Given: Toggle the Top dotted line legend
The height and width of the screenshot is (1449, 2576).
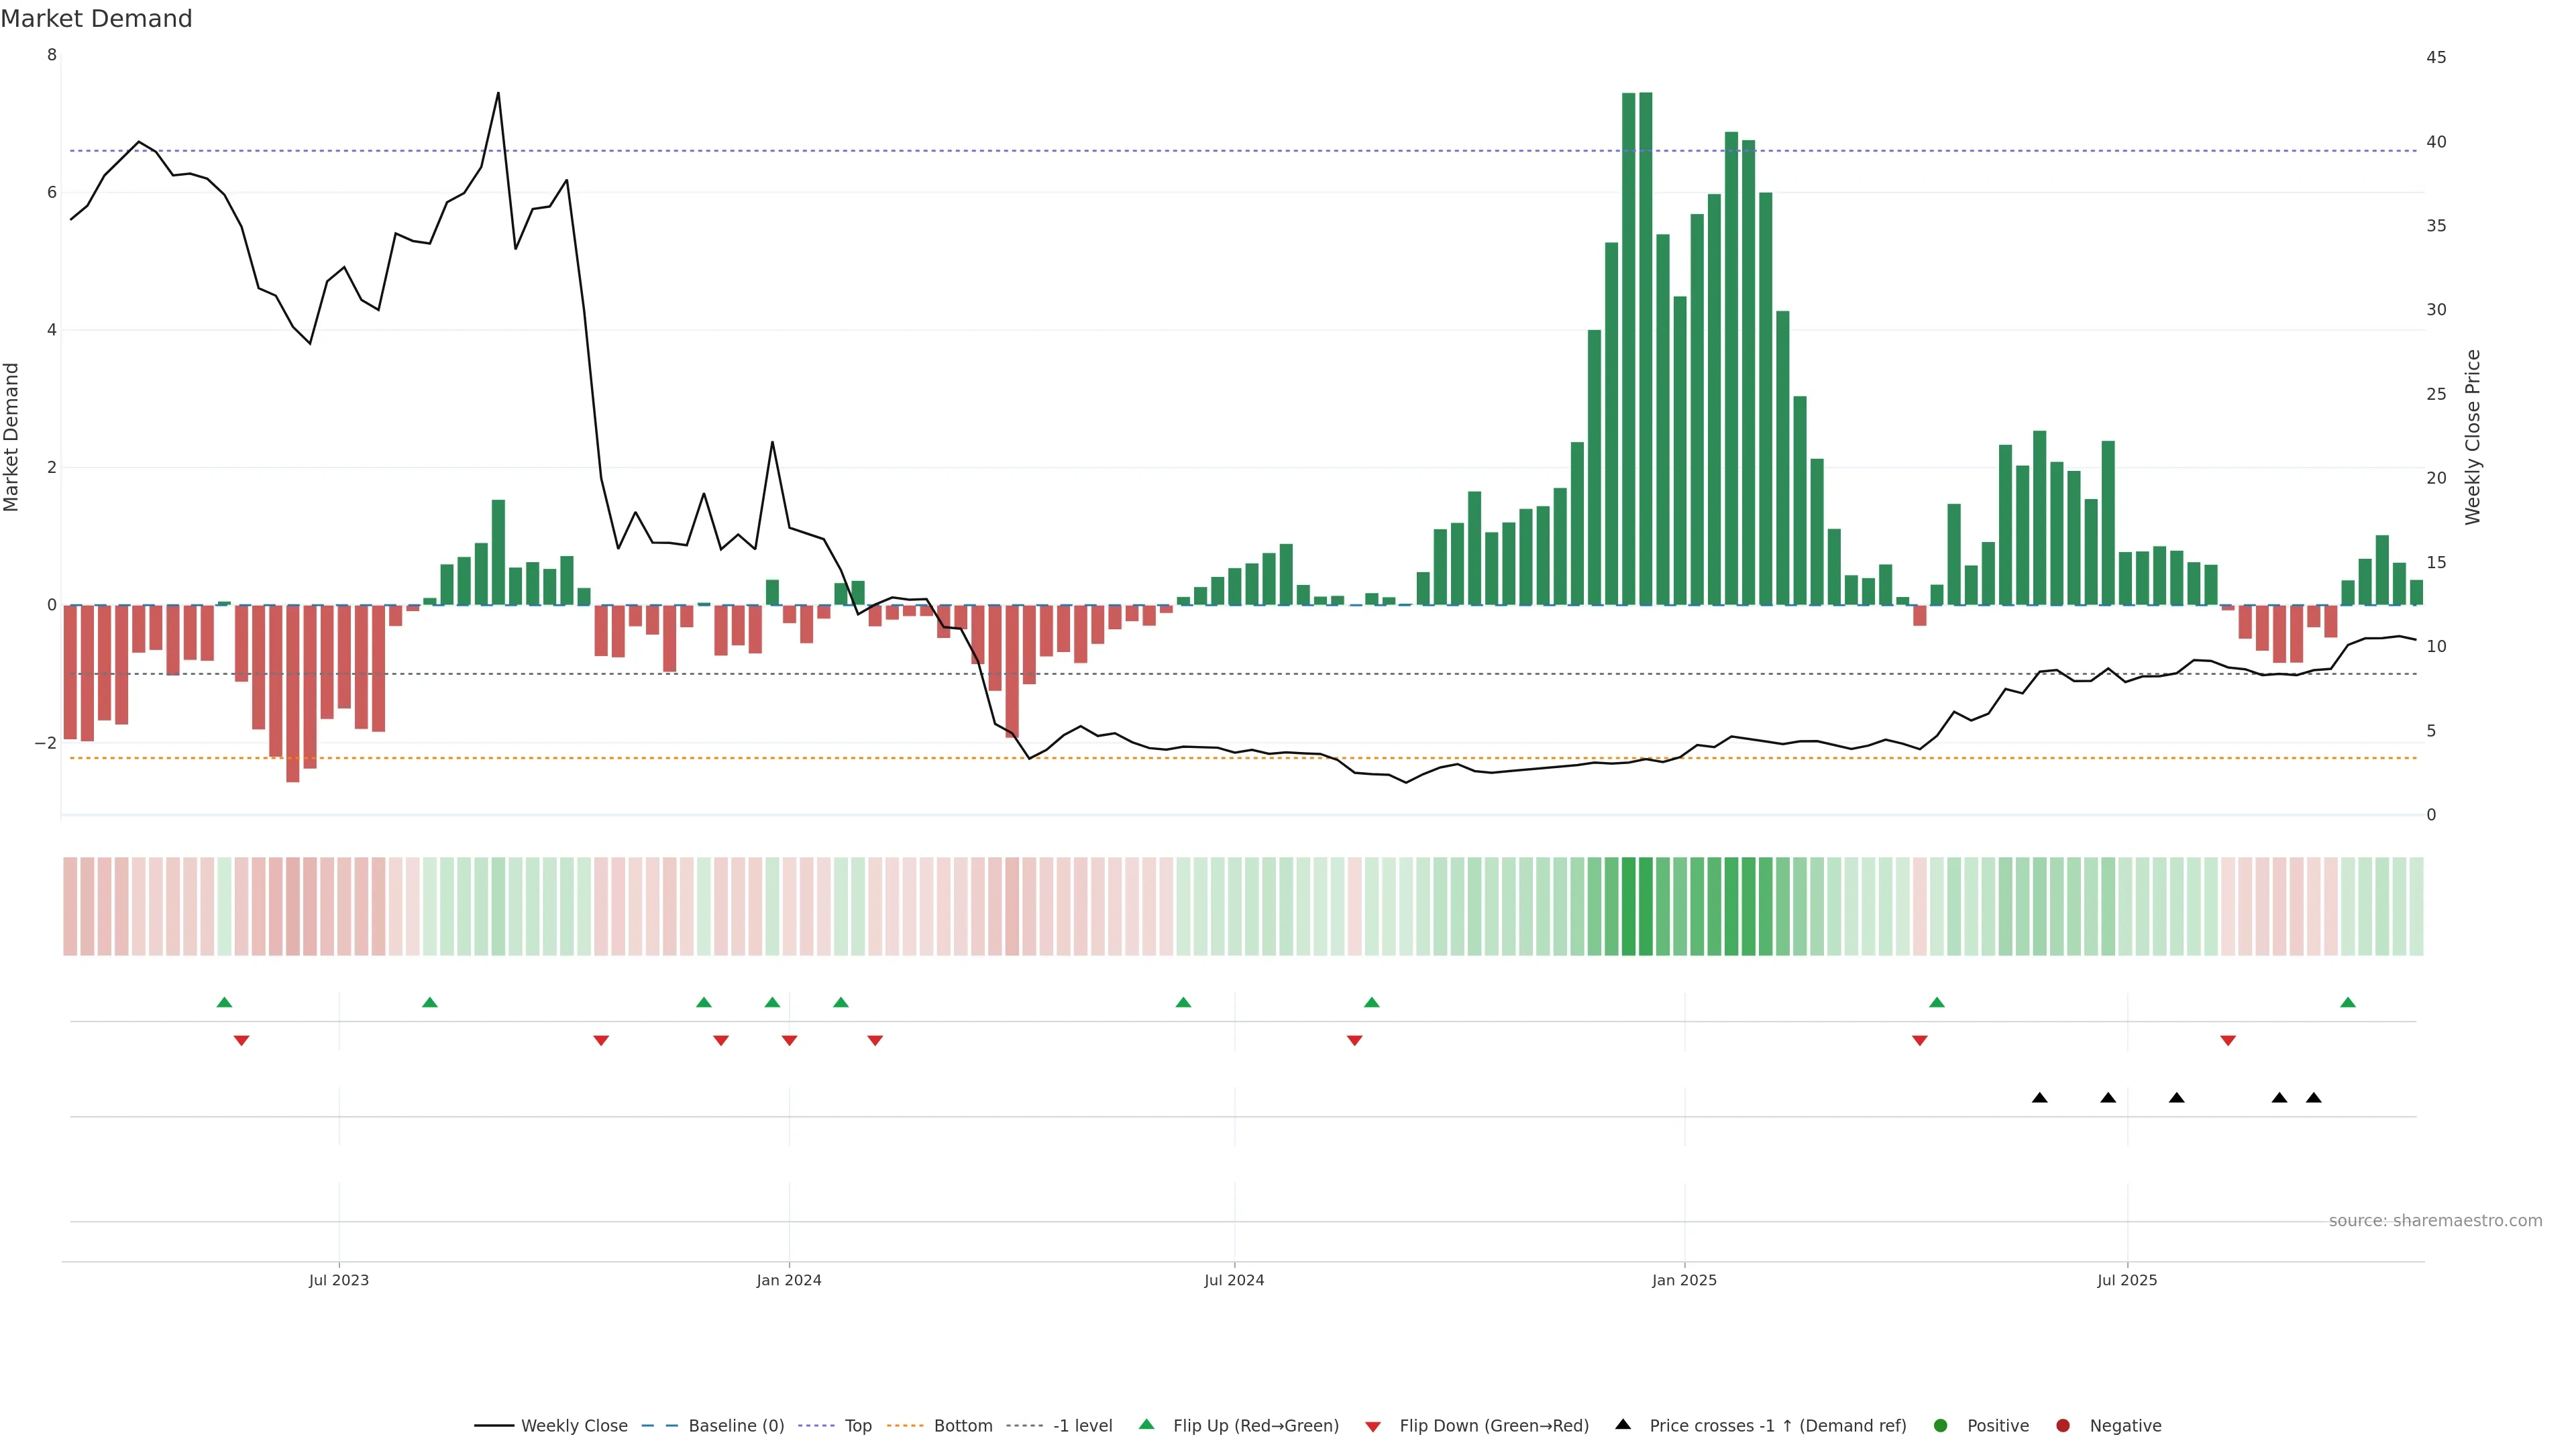Looking at the screenshot, I should click(x=857, y=1425).
